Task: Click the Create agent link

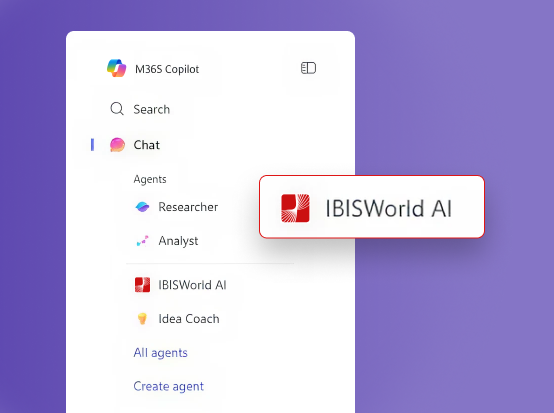Action: point(169,386)
